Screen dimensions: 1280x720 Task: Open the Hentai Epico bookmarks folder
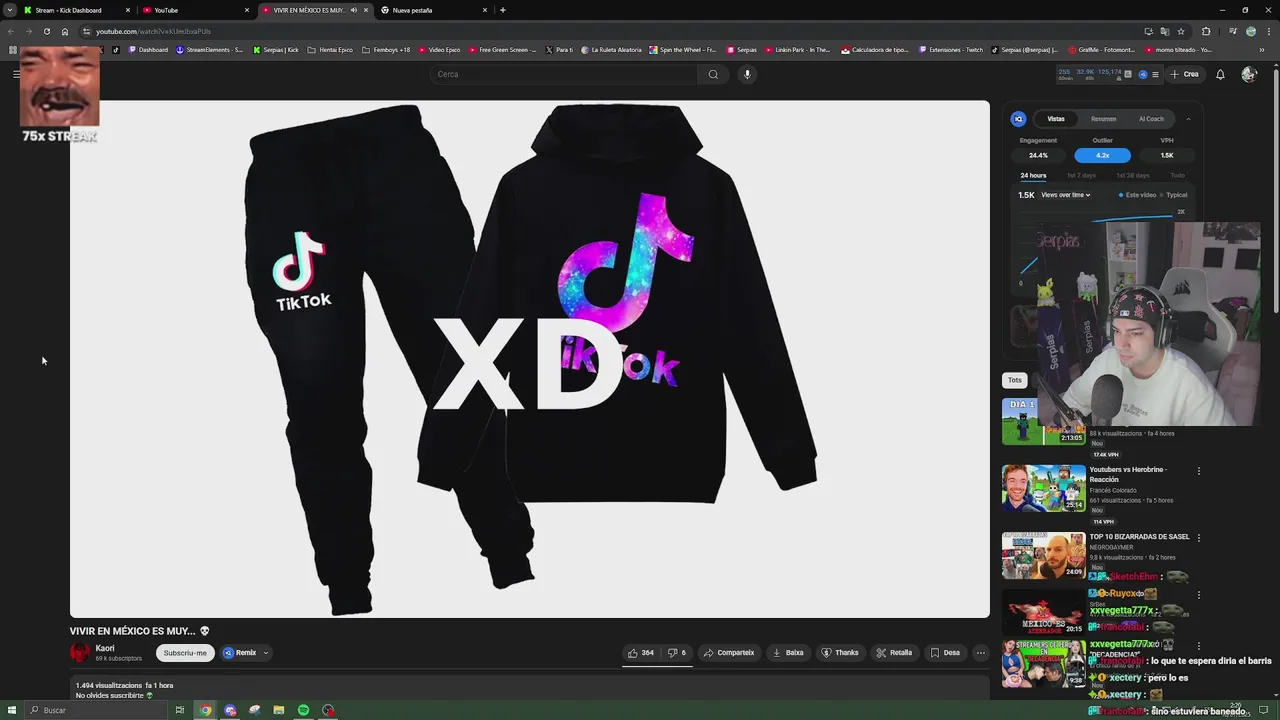(x=330, y=50)
